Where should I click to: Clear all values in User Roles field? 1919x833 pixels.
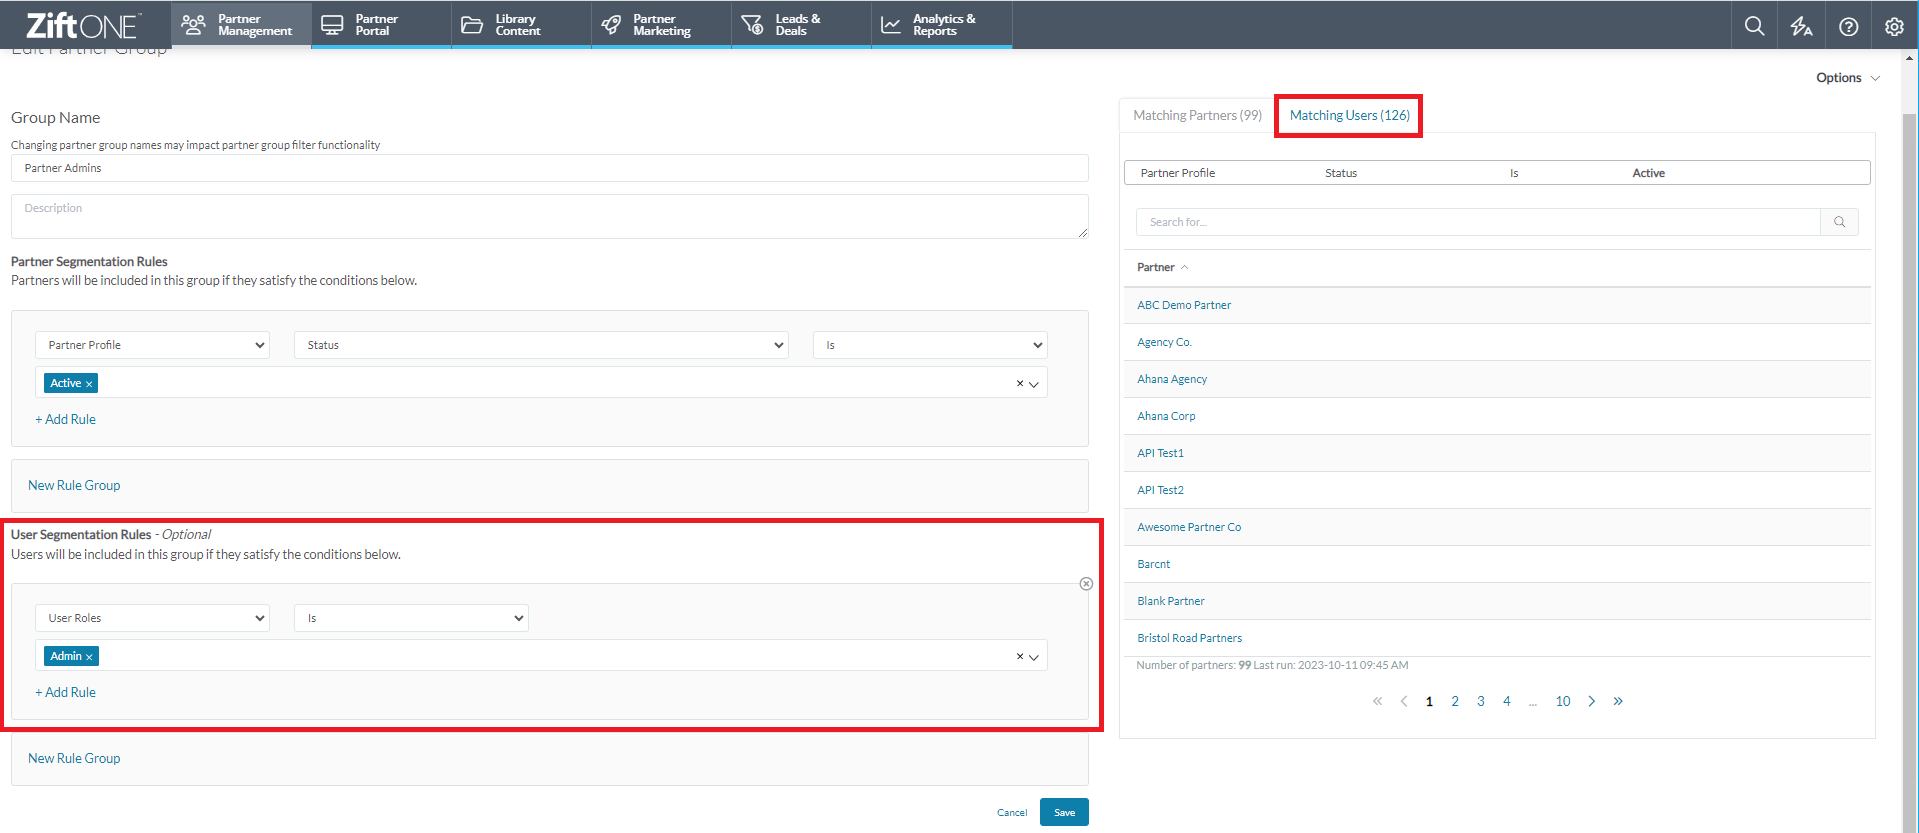point(1019,656)
